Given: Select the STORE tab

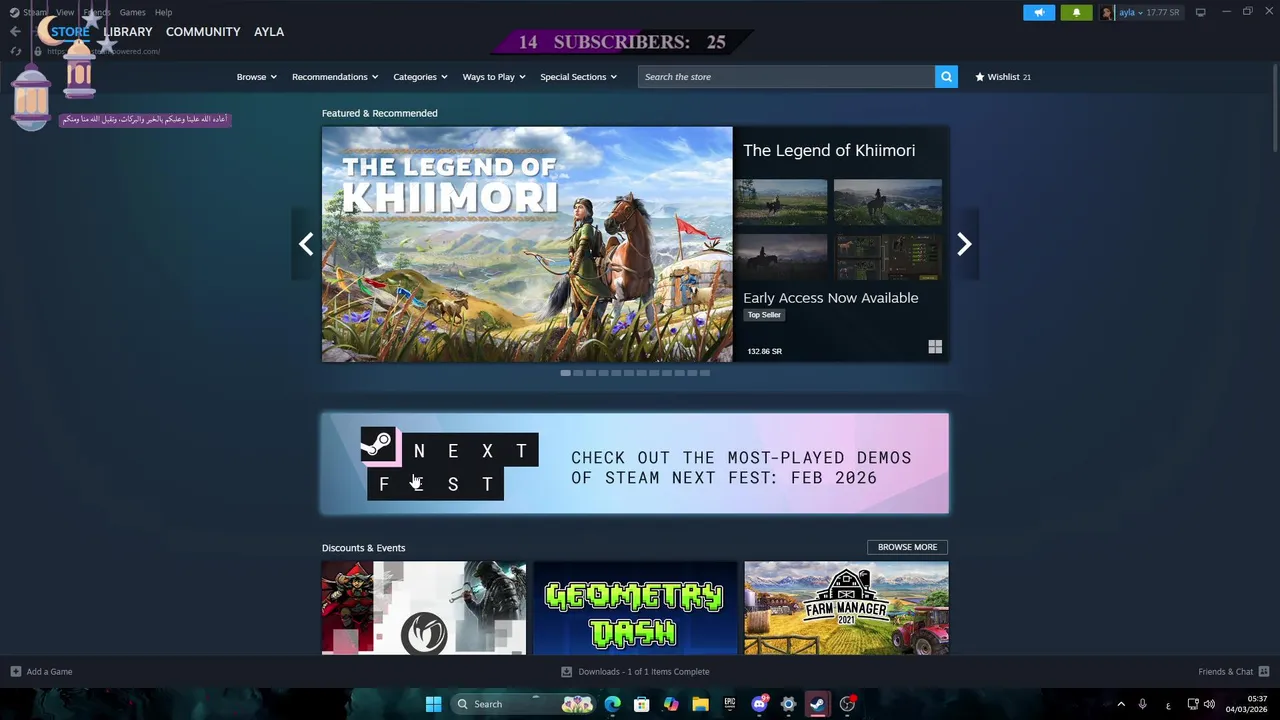Looking at the screenshot, I should [x=70, y=32].
